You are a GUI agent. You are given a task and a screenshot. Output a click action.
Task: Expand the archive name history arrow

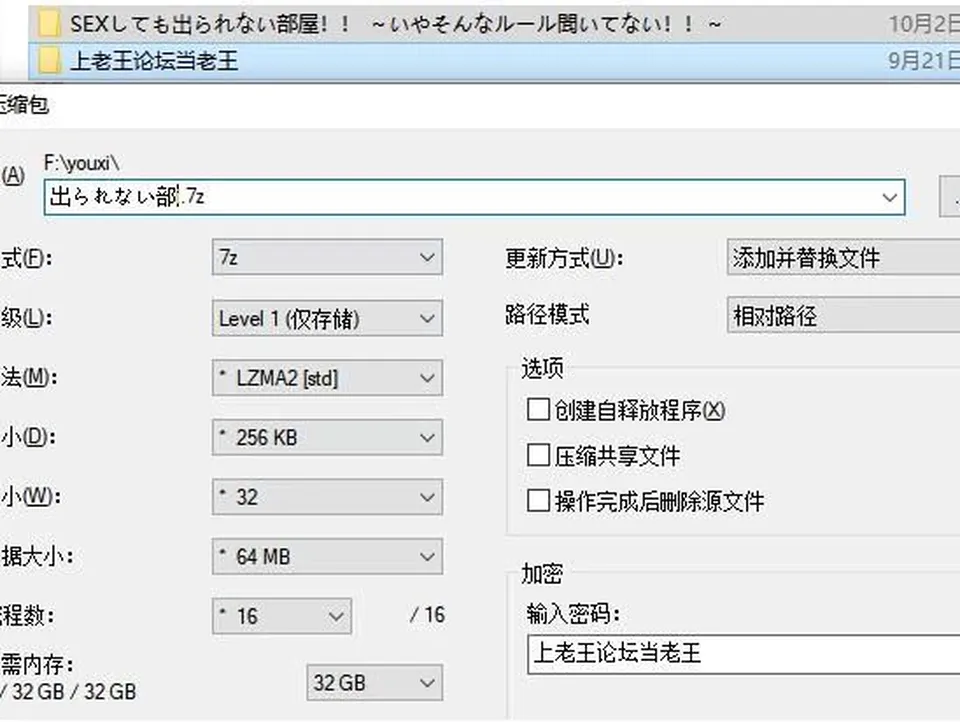[889, 197]
